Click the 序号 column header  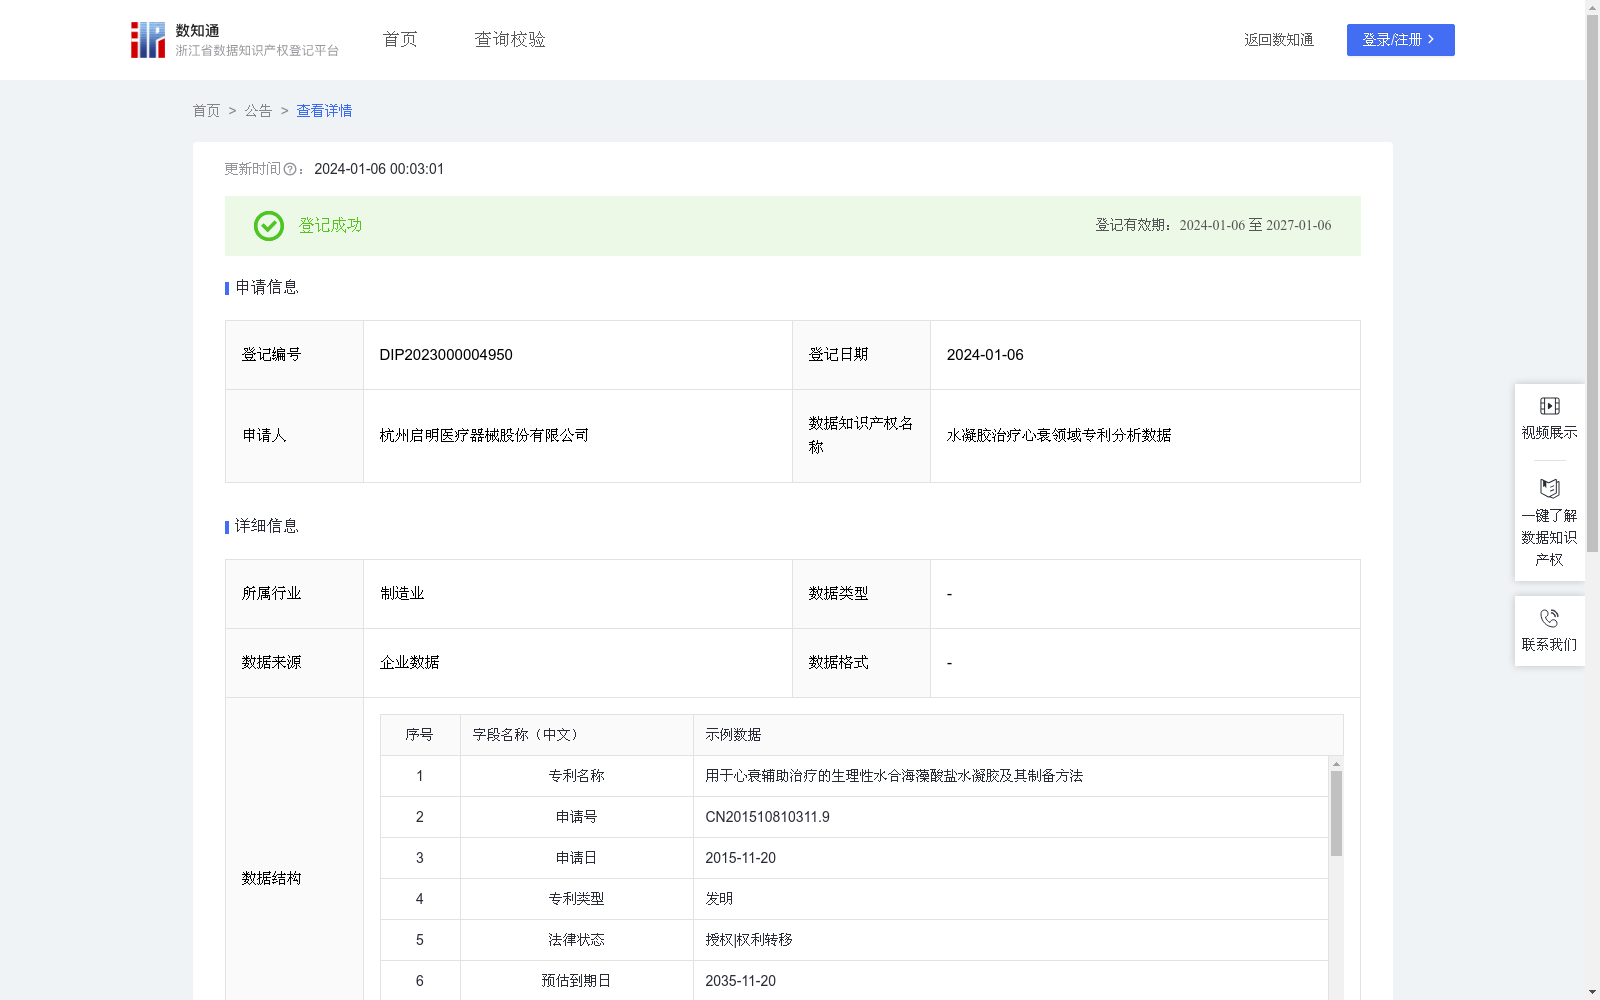pos(419,735)
